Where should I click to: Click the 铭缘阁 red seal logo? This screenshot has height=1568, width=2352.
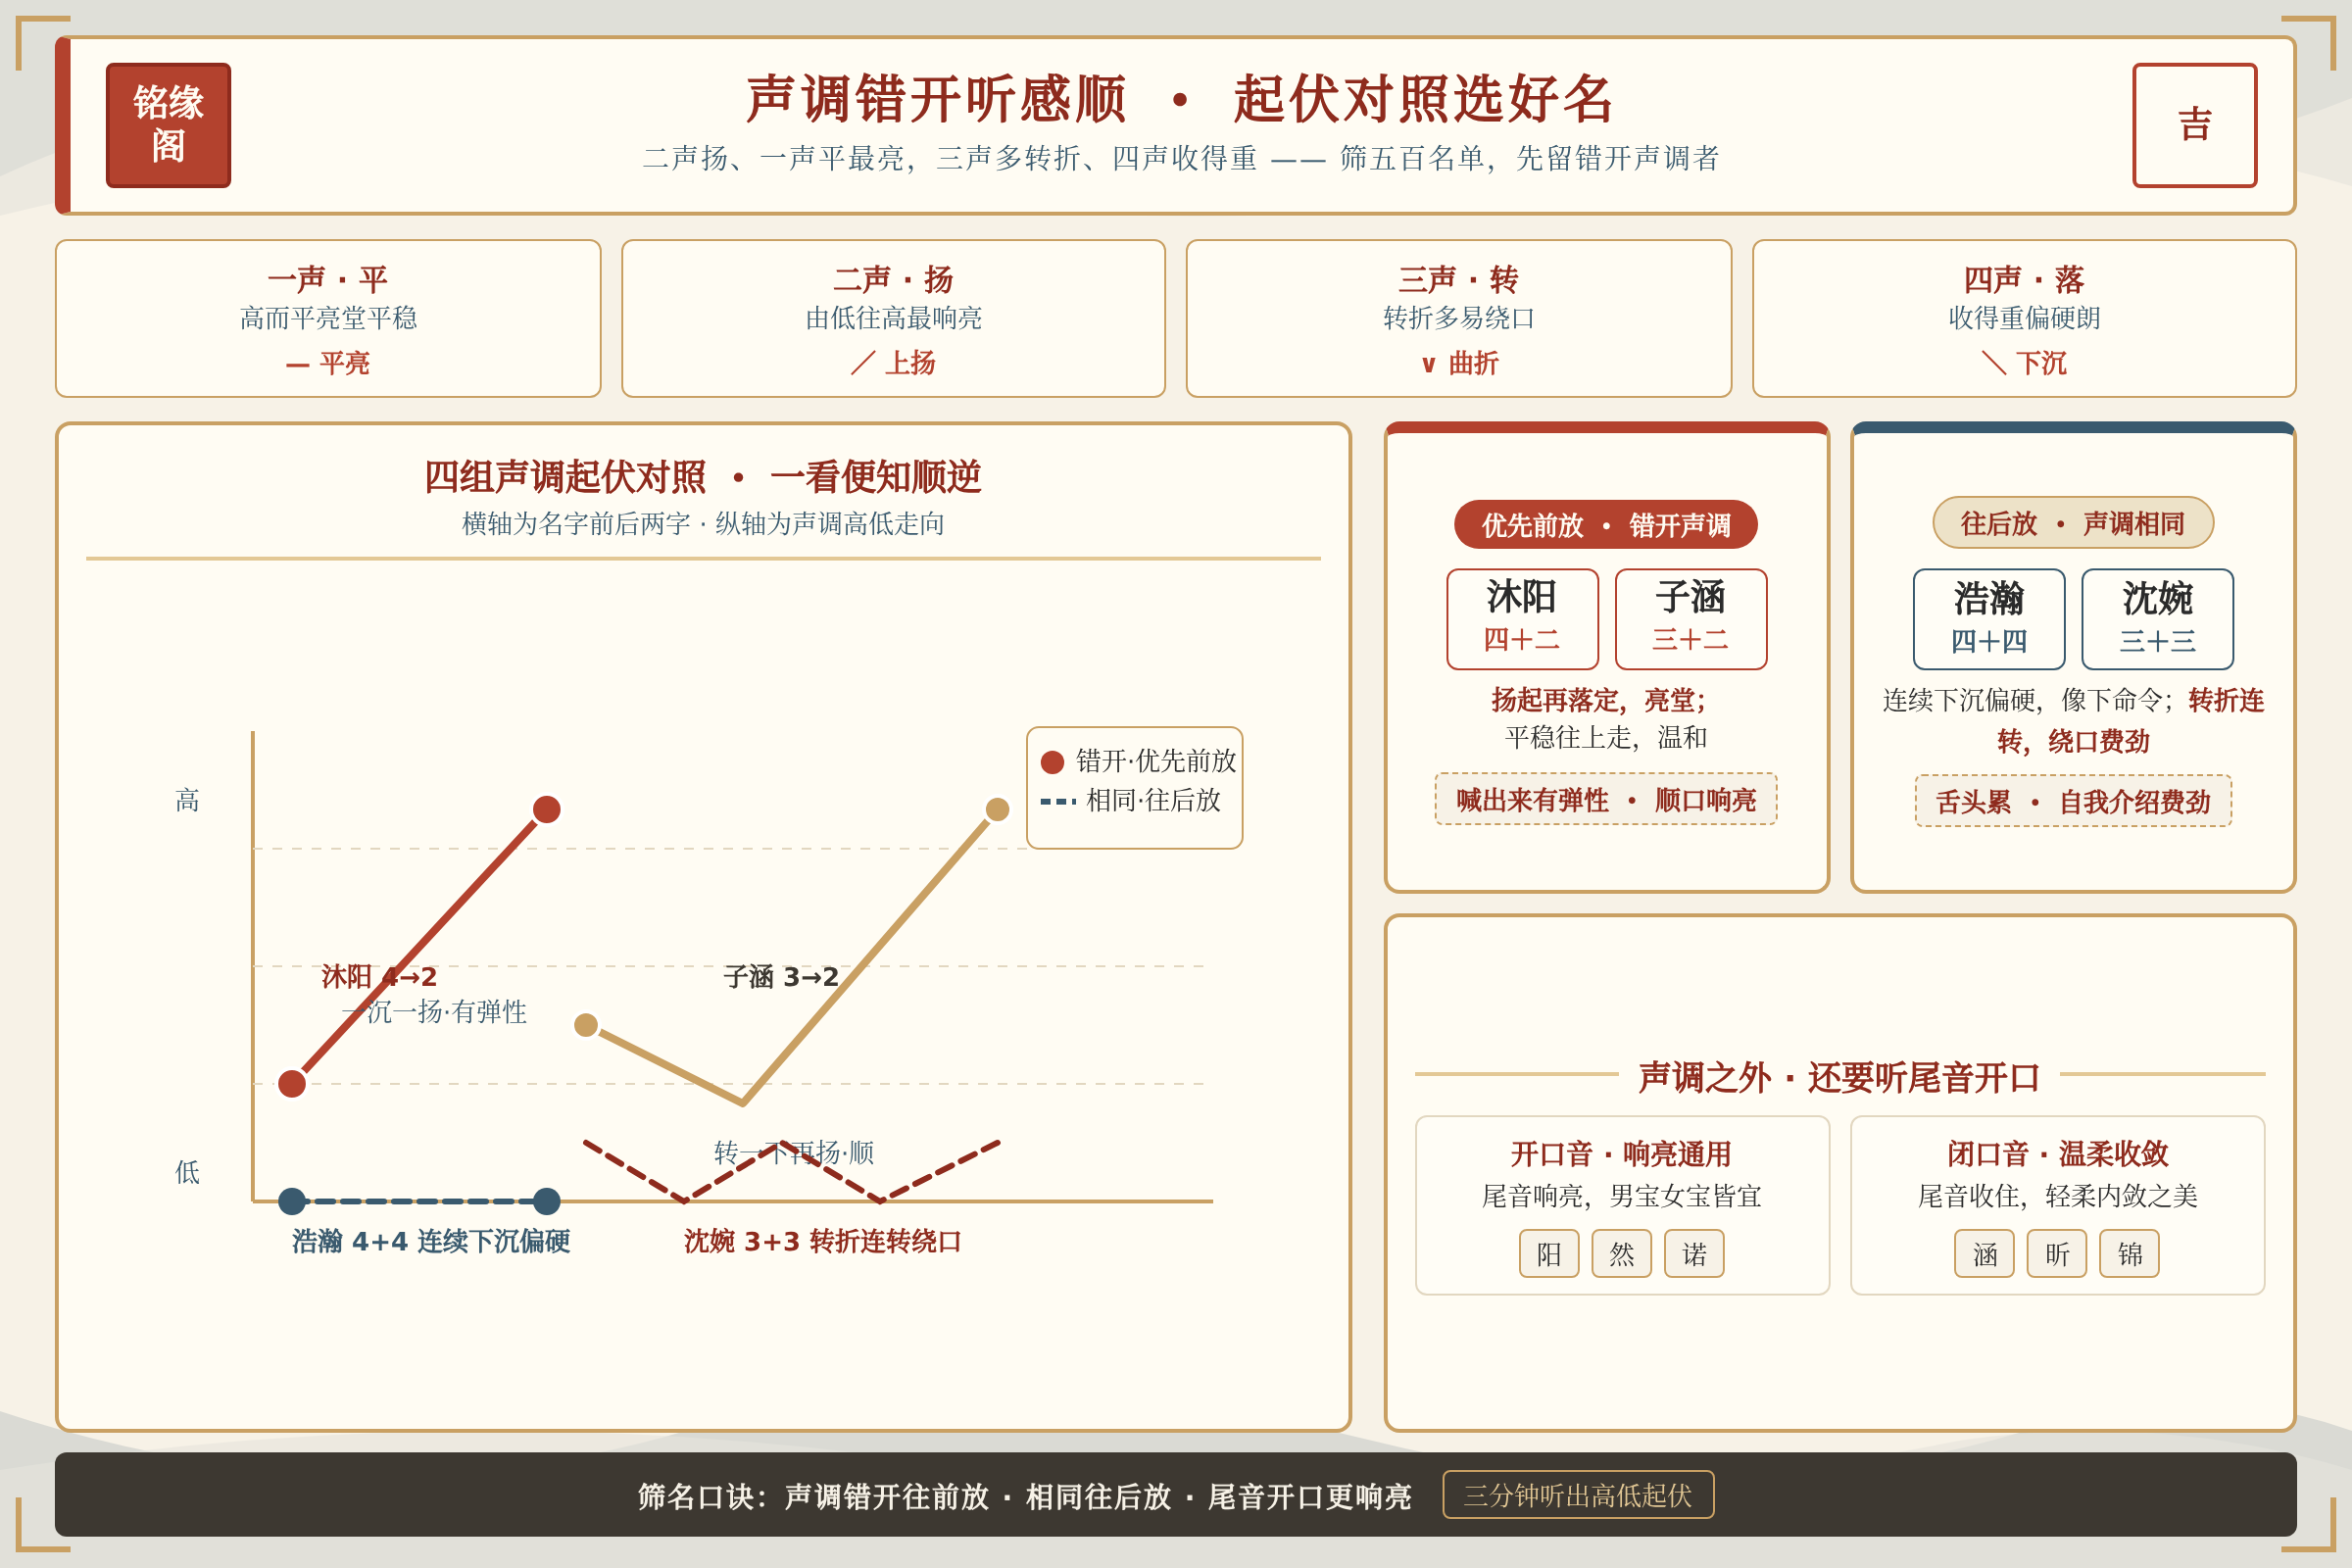pyautogui.click(x=168, y=125)
